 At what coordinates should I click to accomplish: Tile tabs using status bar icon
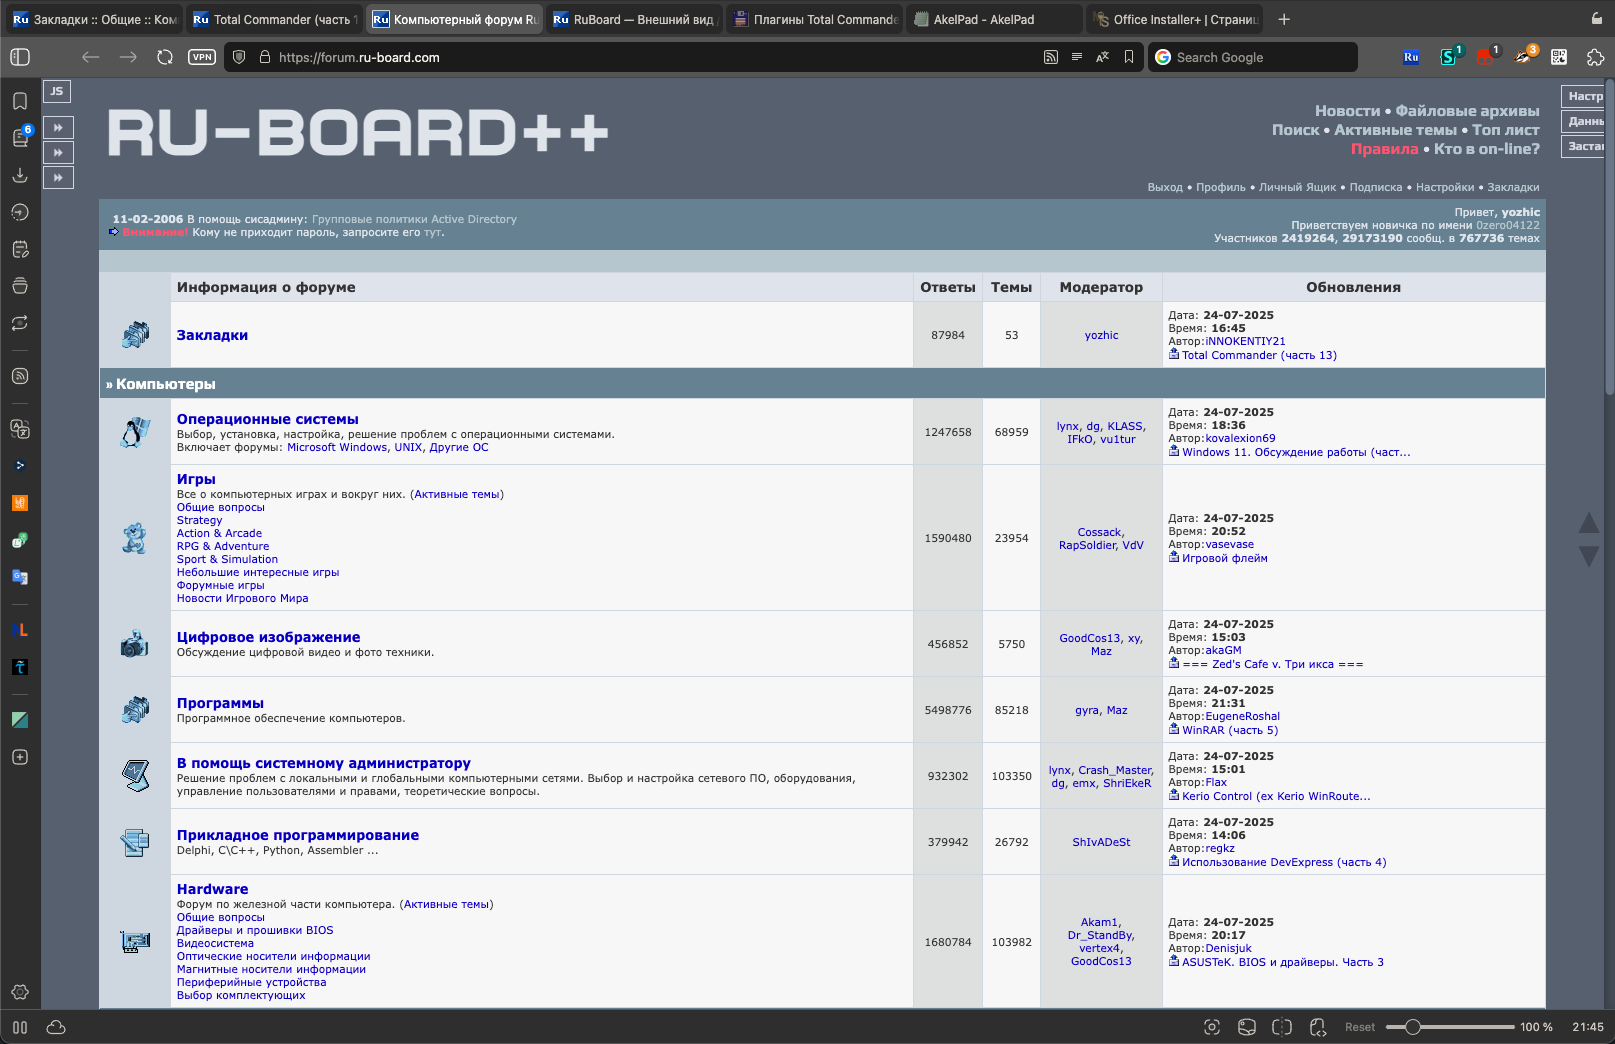tap(1282, 1027)
